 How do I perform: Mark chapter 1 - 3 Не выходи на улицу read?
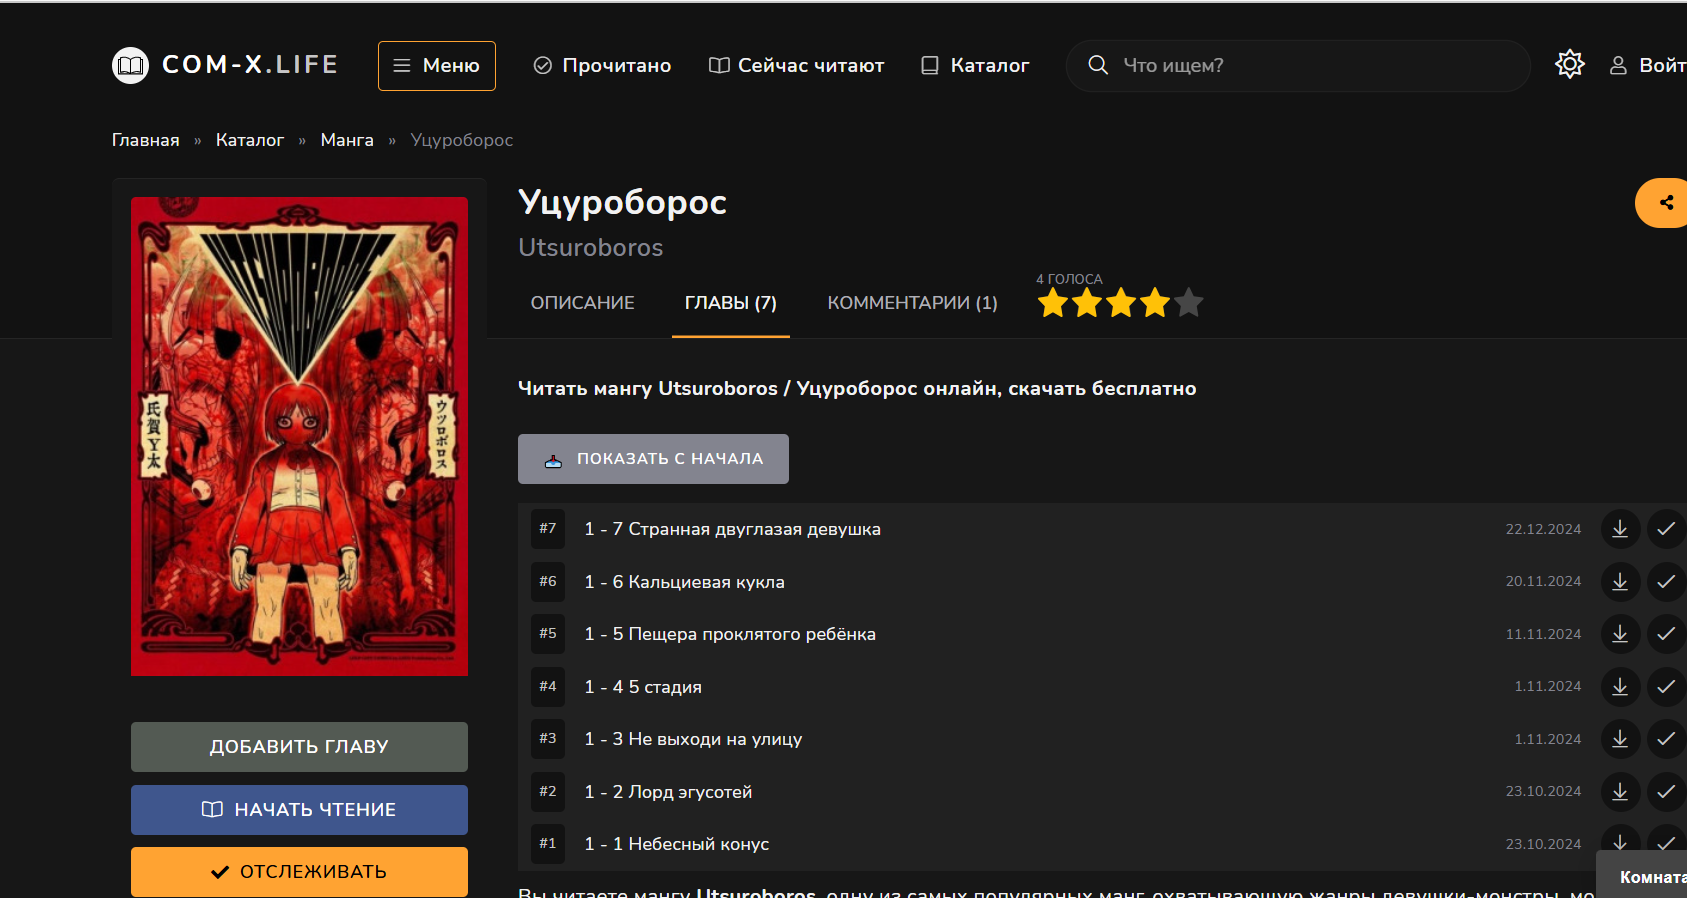(1666, 739)
